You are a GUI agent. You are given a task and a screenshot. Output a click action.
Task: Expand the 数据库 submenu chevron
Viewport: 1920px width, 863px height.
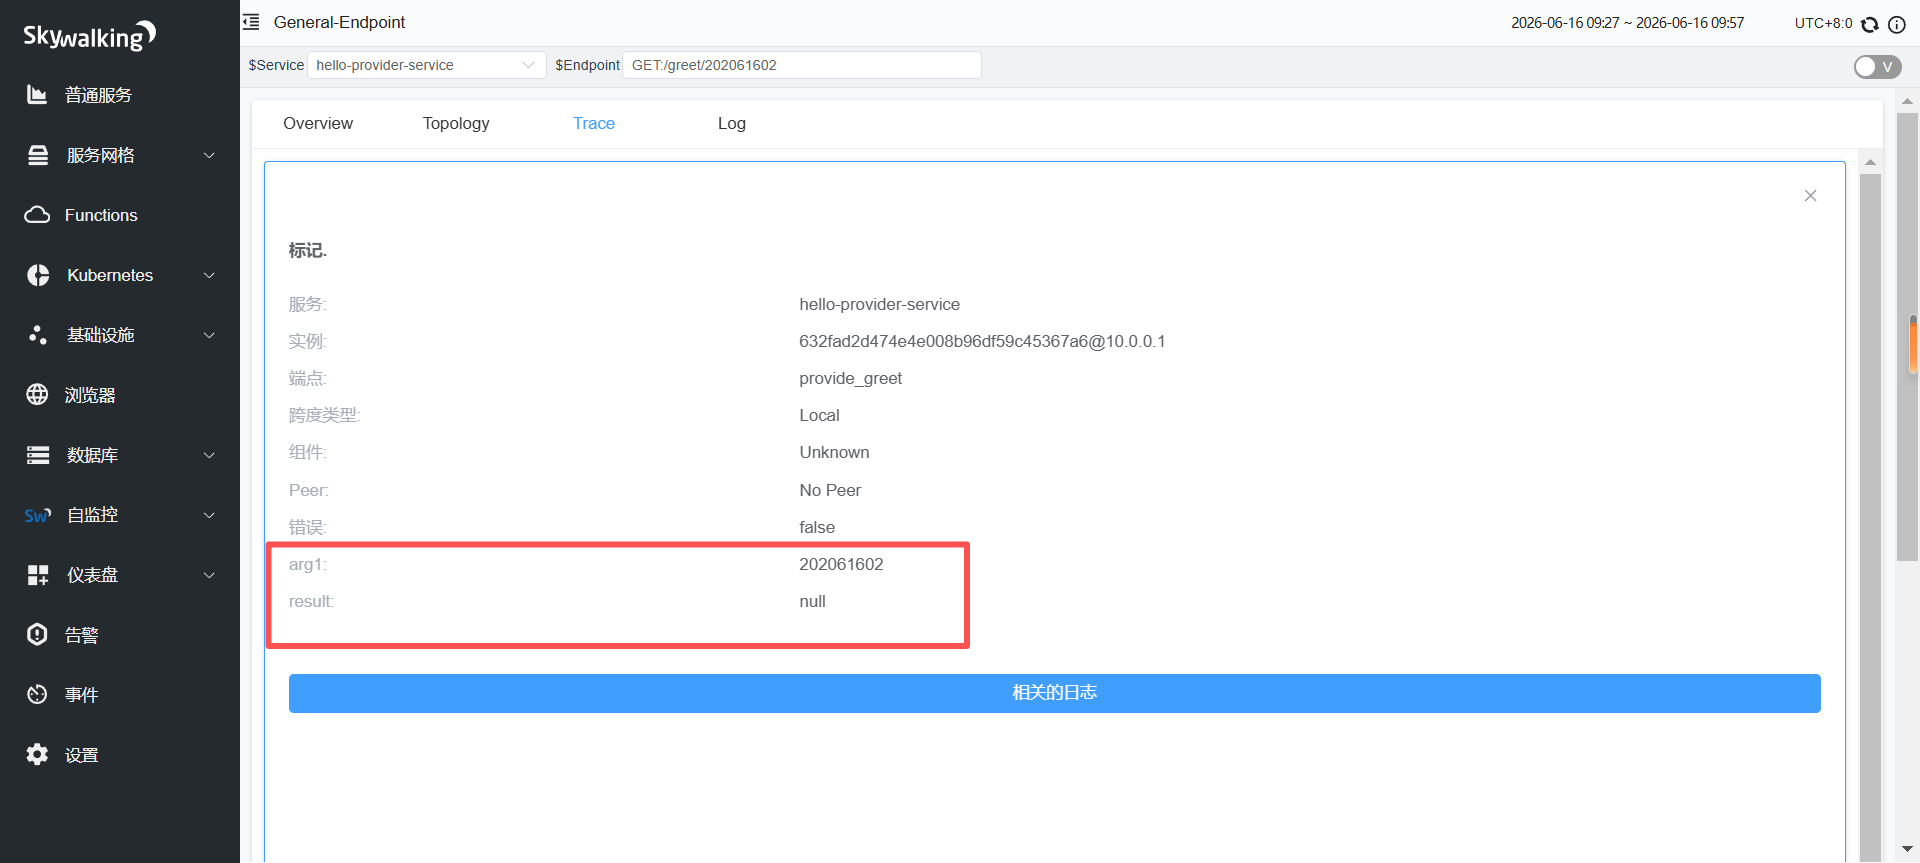209,455
